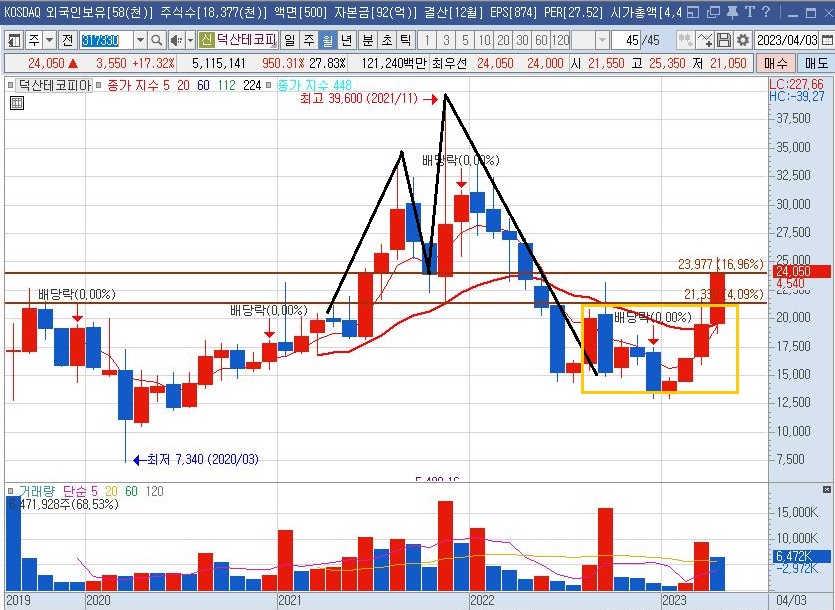Click the +17.32% change rate value
Image resolution: width=835 pixels, height=610 pixels.
click(x=153, y=63)
